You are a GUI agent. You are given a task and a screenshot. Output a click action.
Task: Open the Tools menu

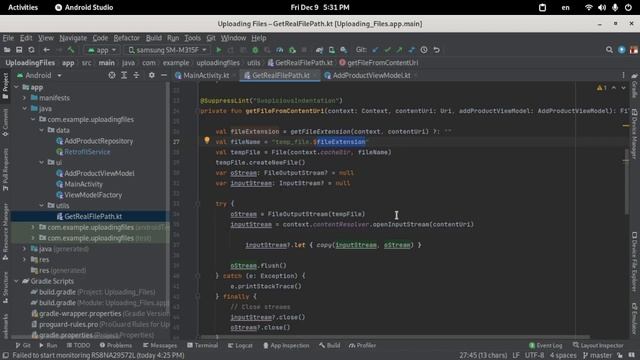192,38
